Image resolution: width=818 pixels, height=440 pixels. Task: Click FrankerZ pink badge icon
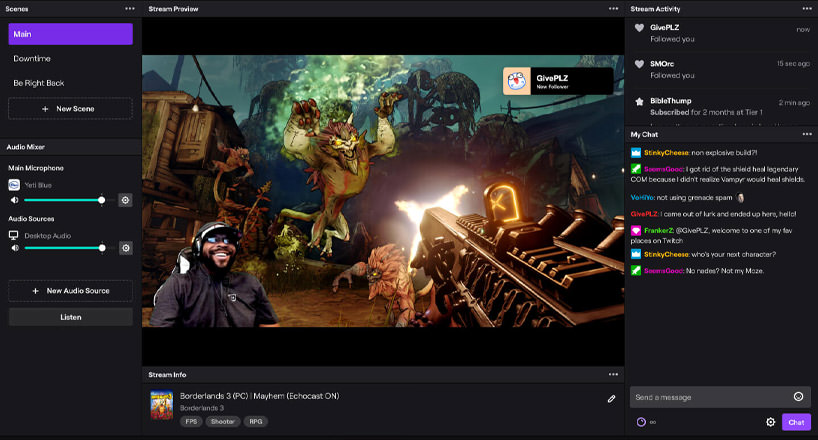pyautogui.click(x=635, y=230)
